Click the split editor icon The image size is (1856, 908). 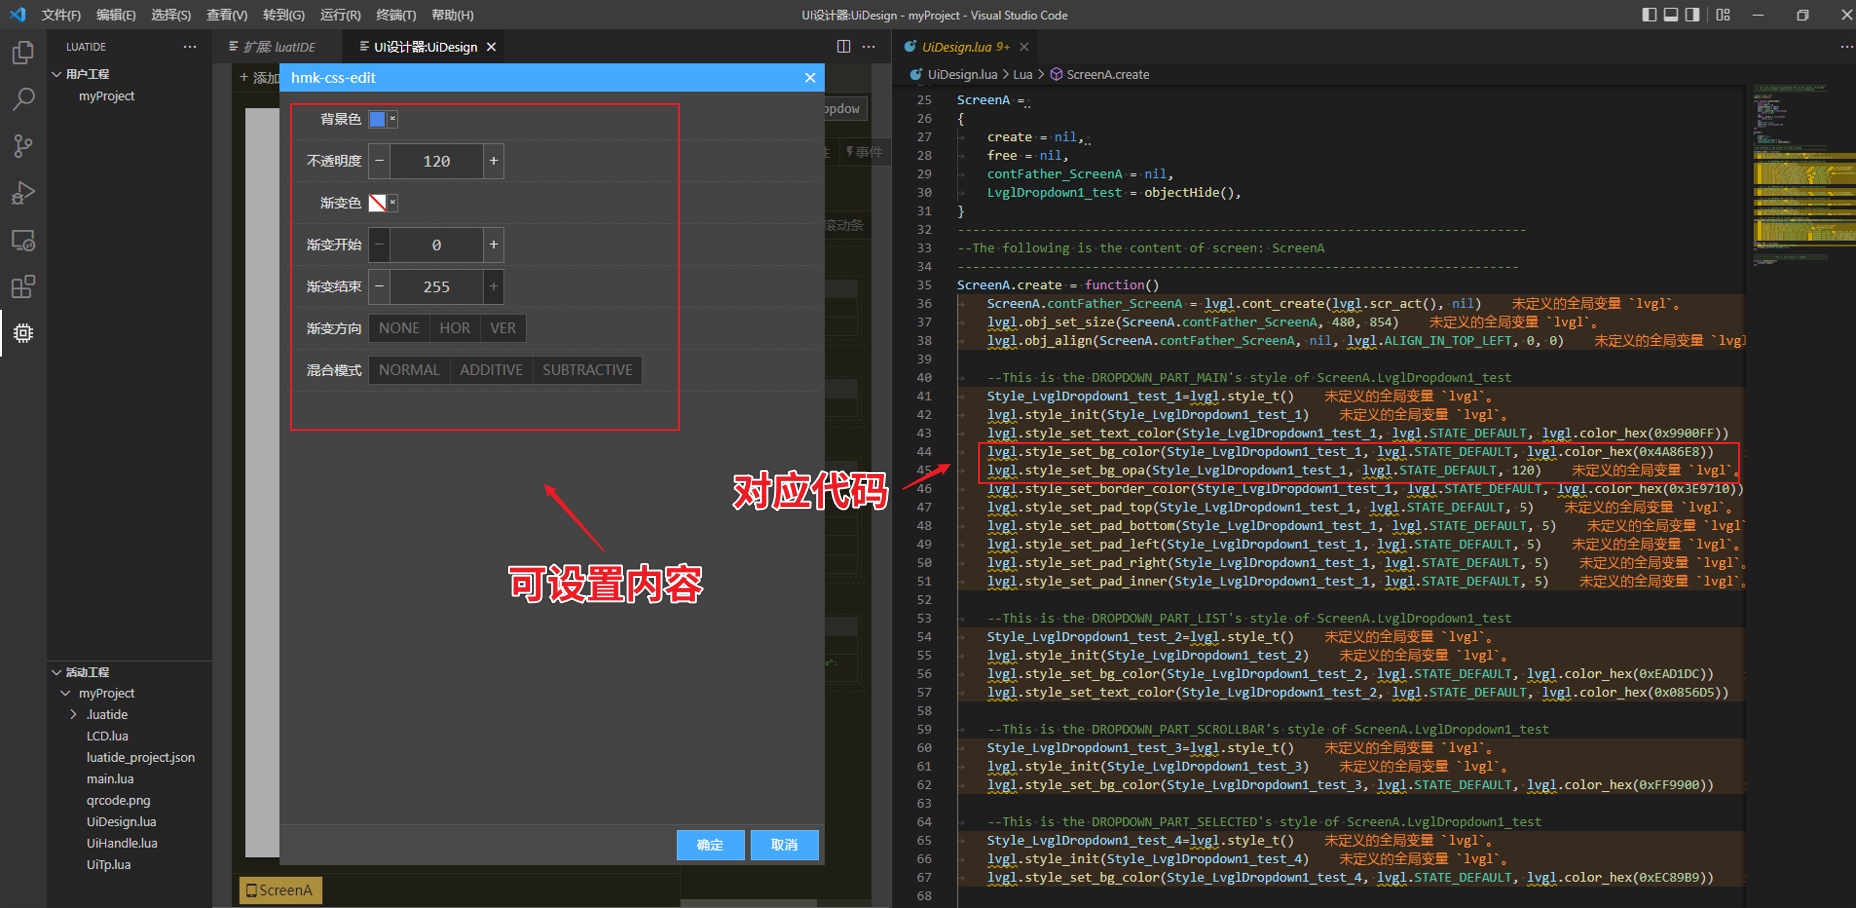(843, 47)
